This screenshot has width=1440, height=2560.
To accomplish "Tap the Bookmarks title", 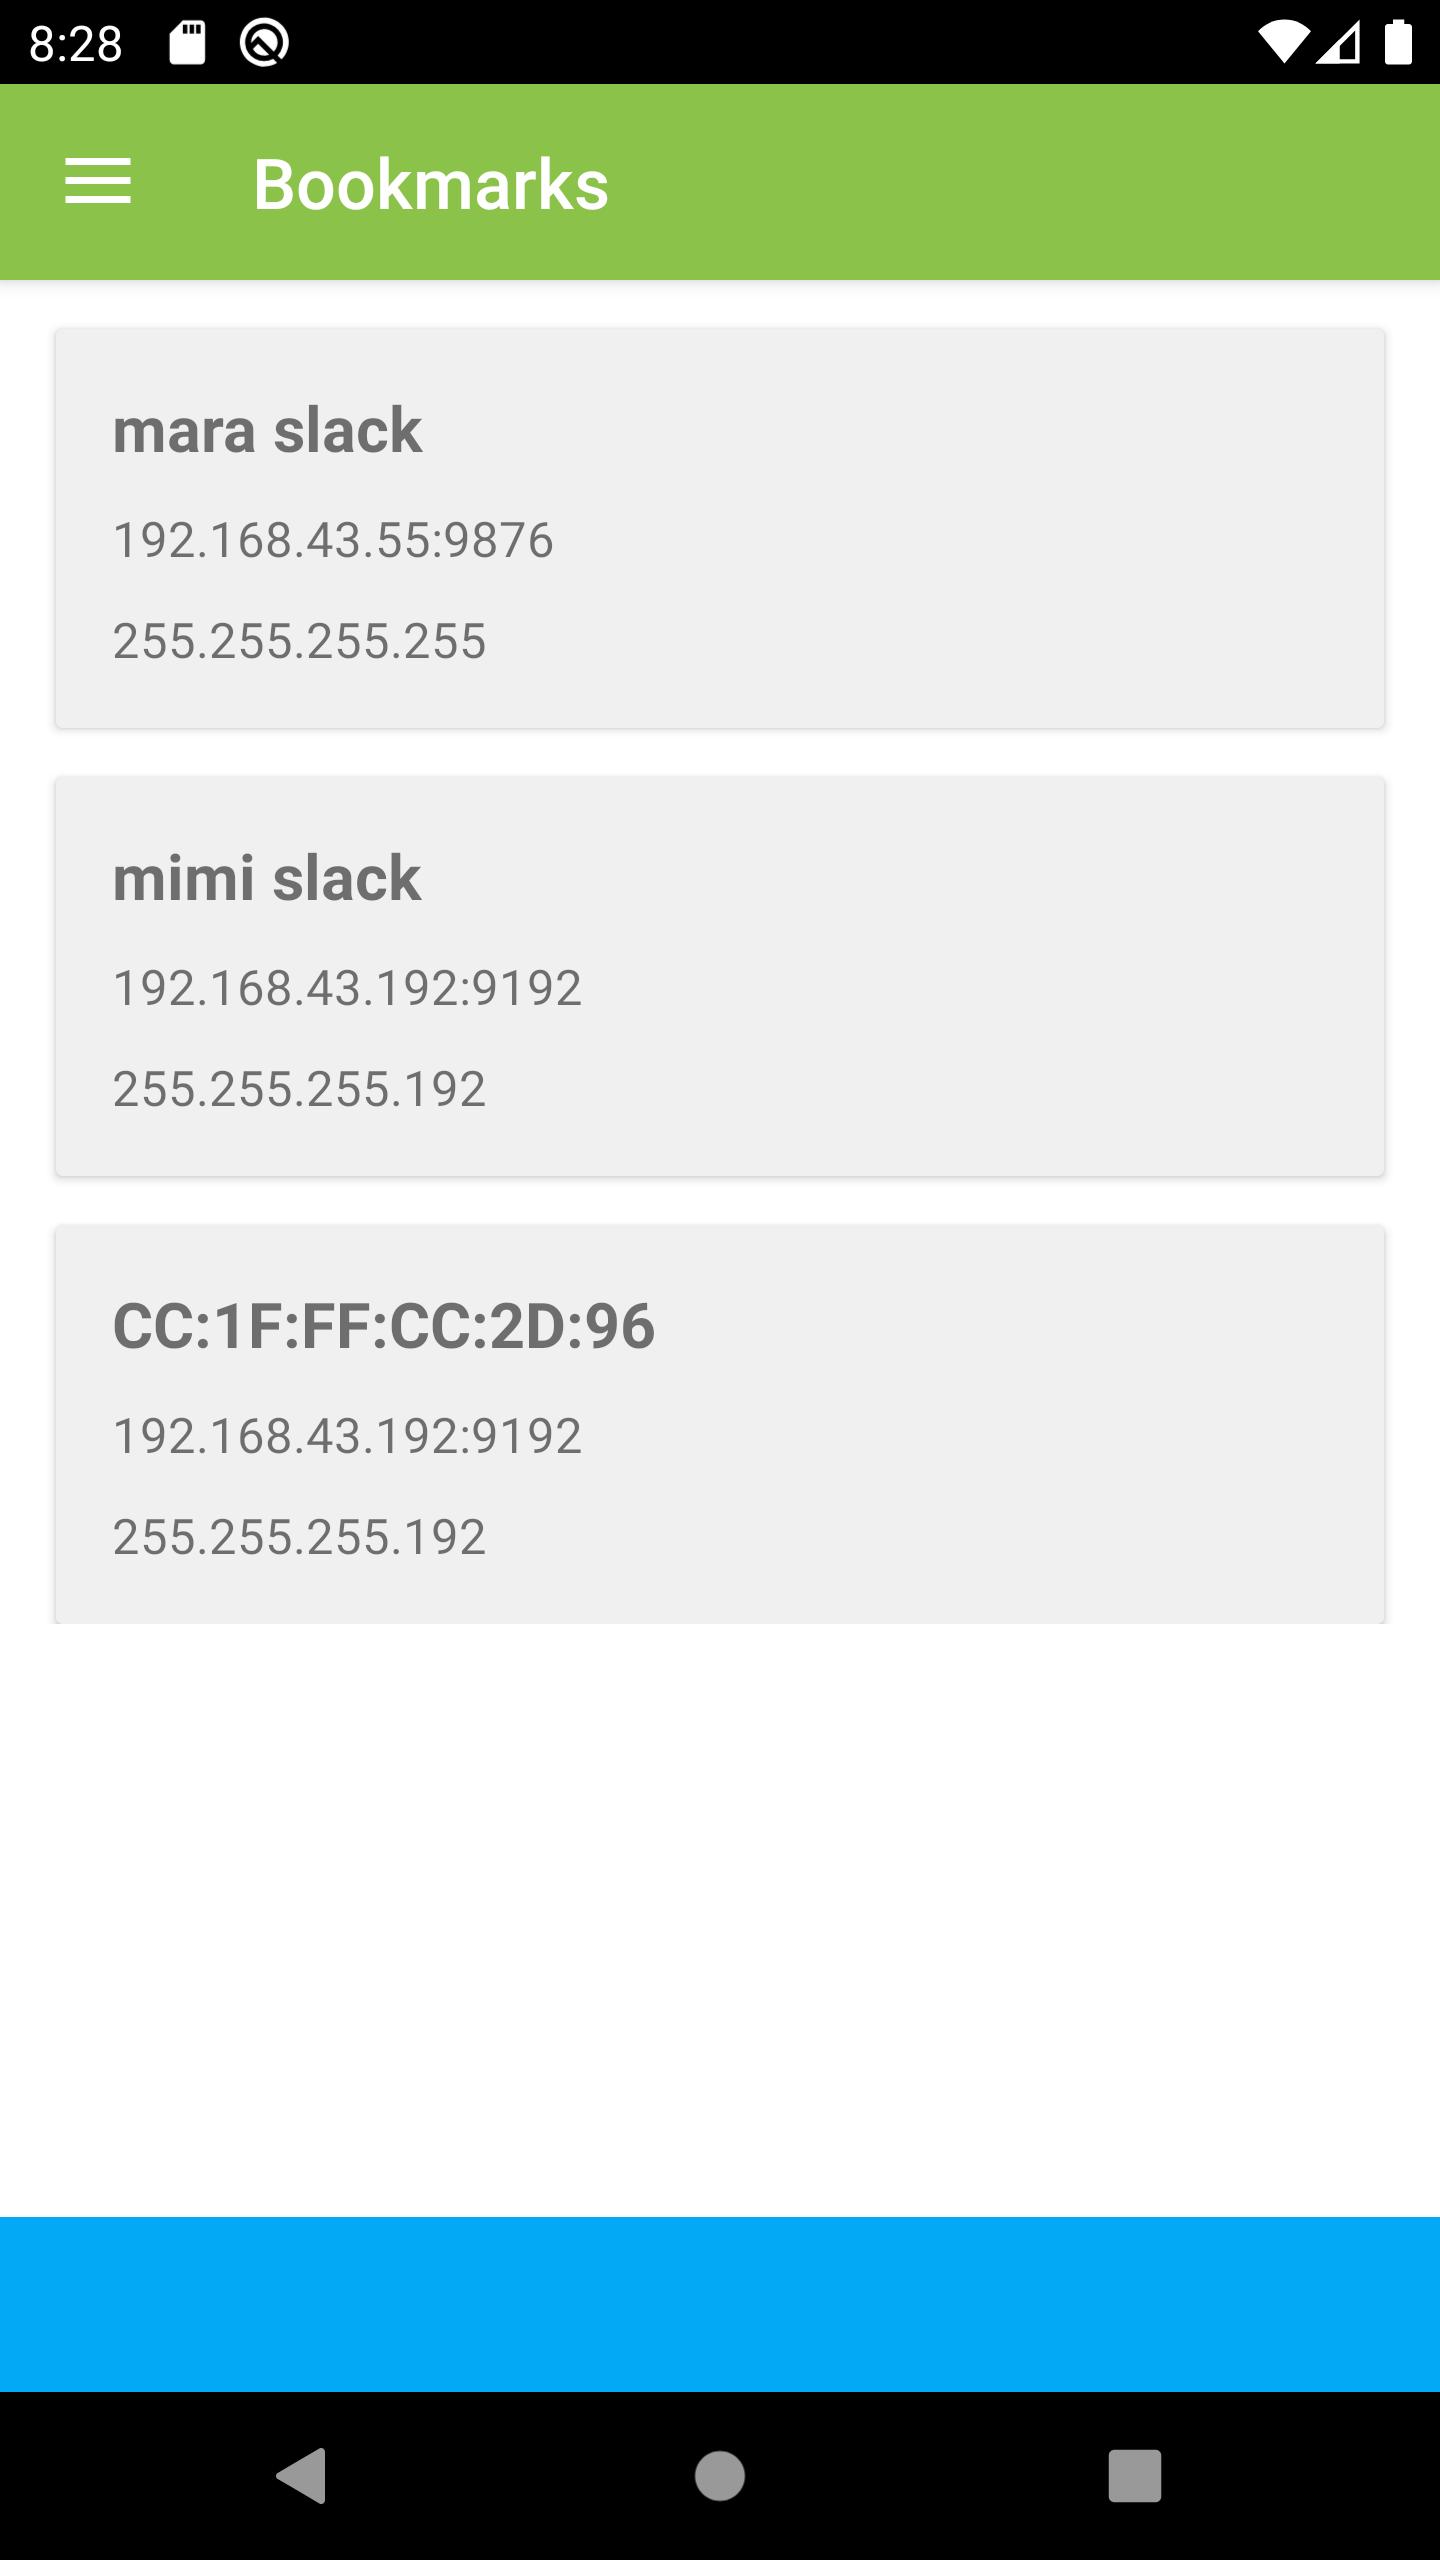I will (431, 185).
